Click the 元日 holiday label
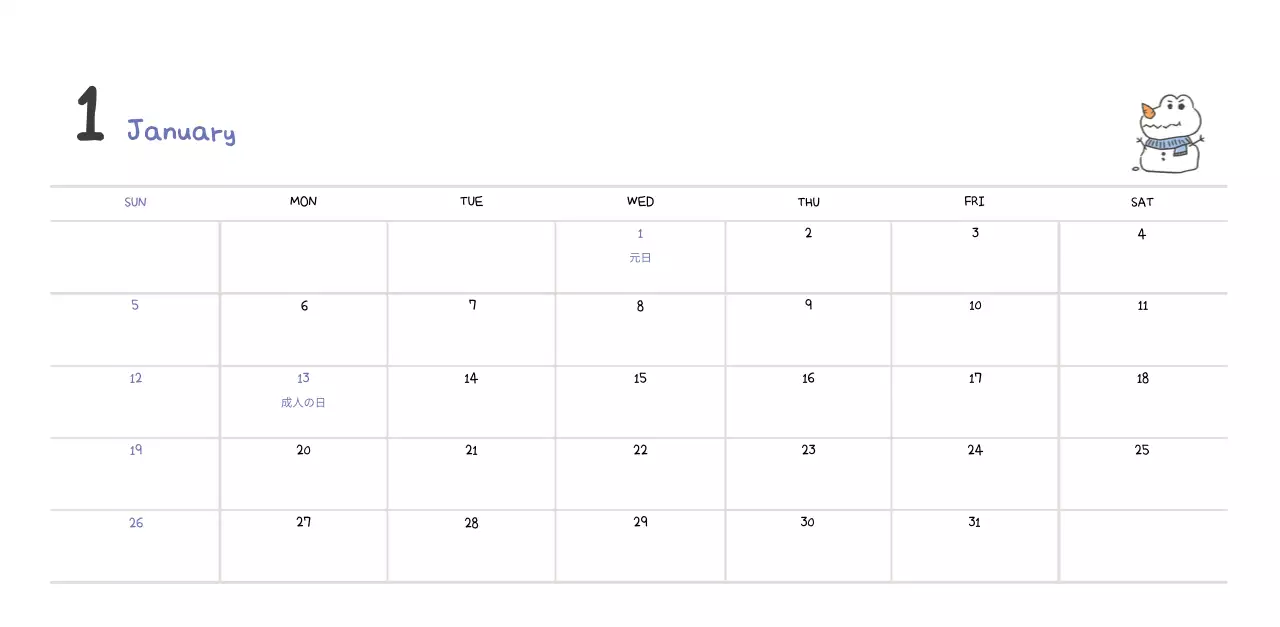The image size is (1280, 627). [640, 258]
